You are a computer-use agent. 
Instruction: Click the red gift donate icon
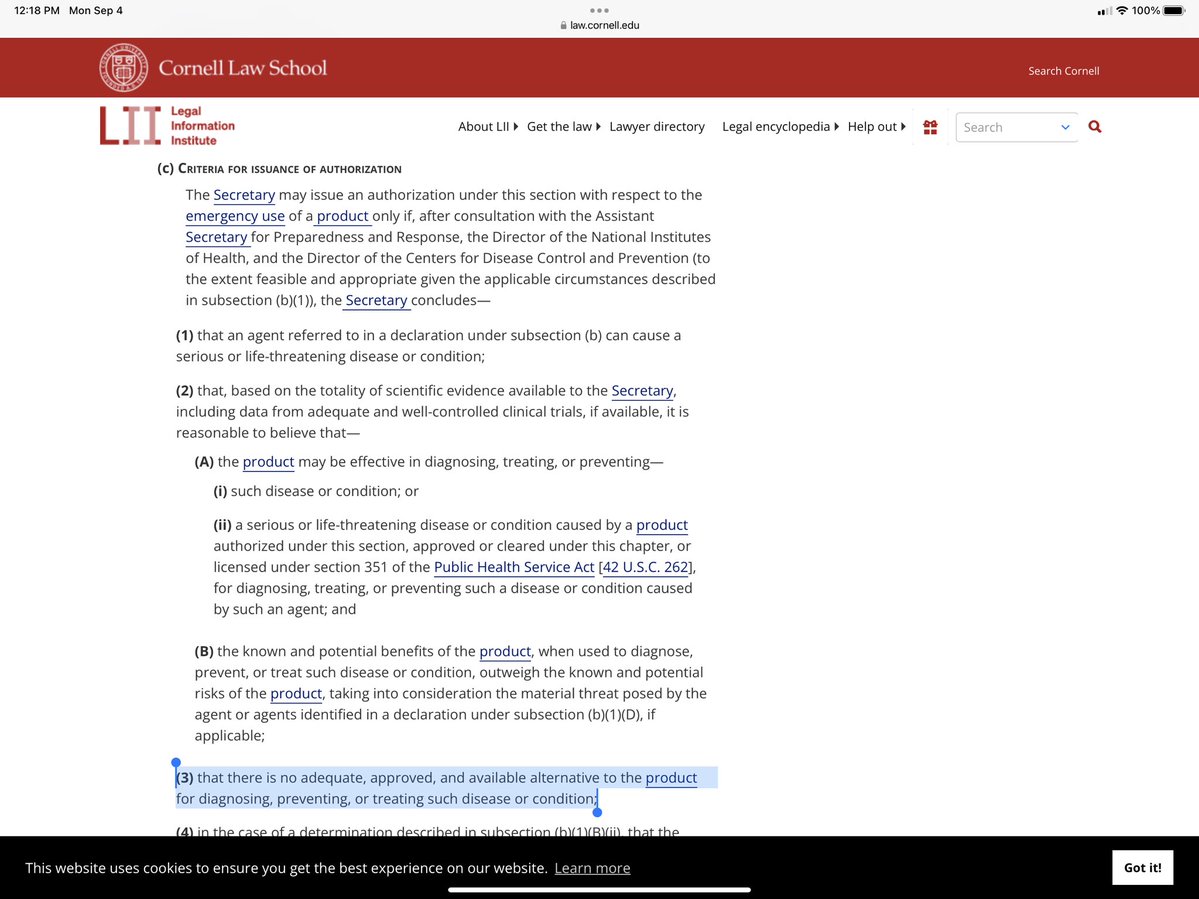click(930, 127)
